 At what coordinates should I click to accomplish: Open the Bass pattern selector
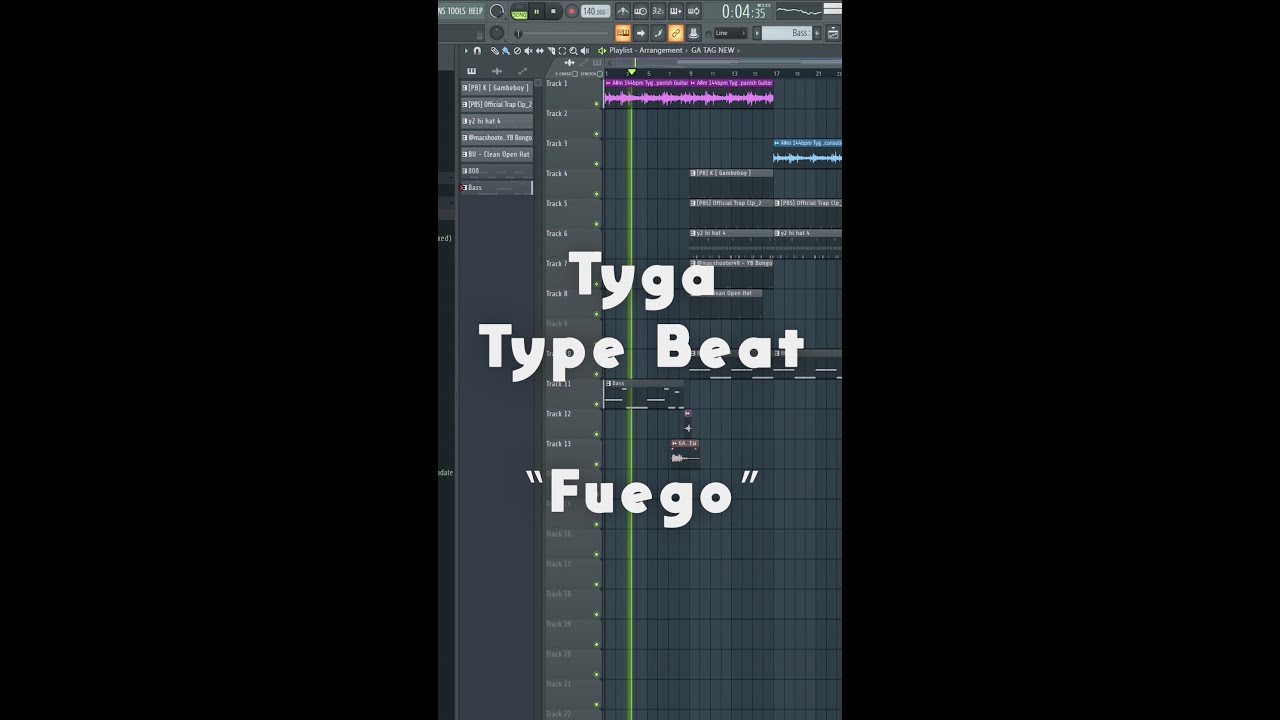(x=787, y=33)
